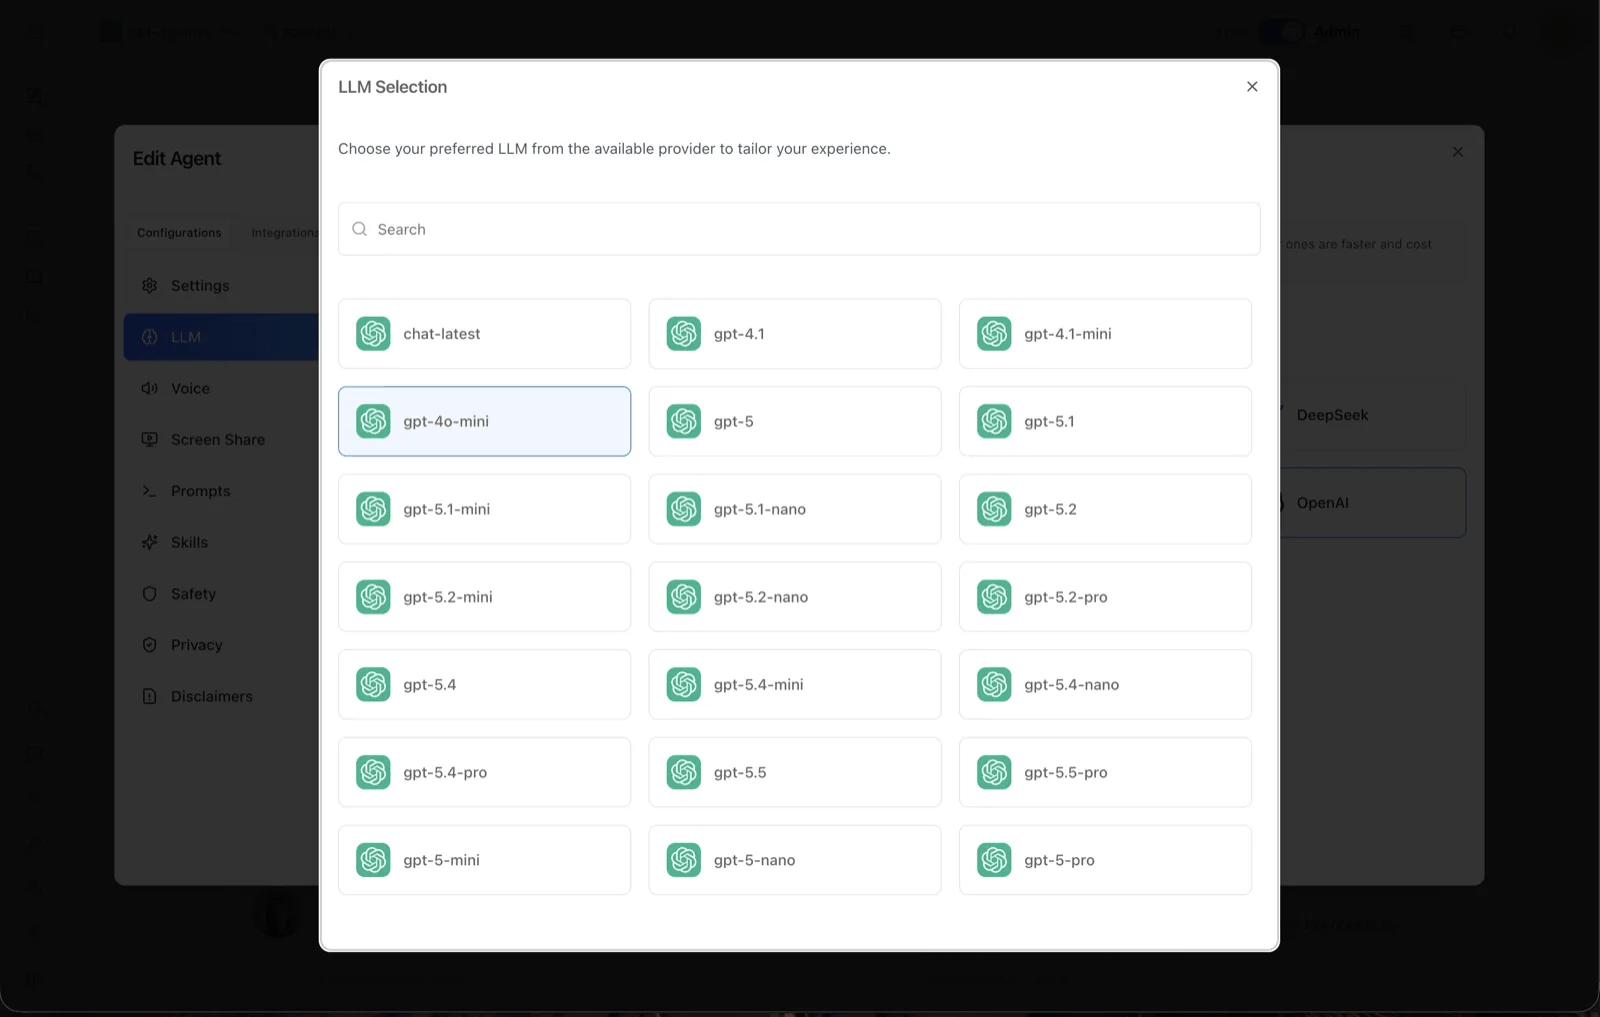This screenshot has height=1017, width=1600.
Task: Click the OpenAI icon on gpt-5.2 card
Action: click(994, 509)
